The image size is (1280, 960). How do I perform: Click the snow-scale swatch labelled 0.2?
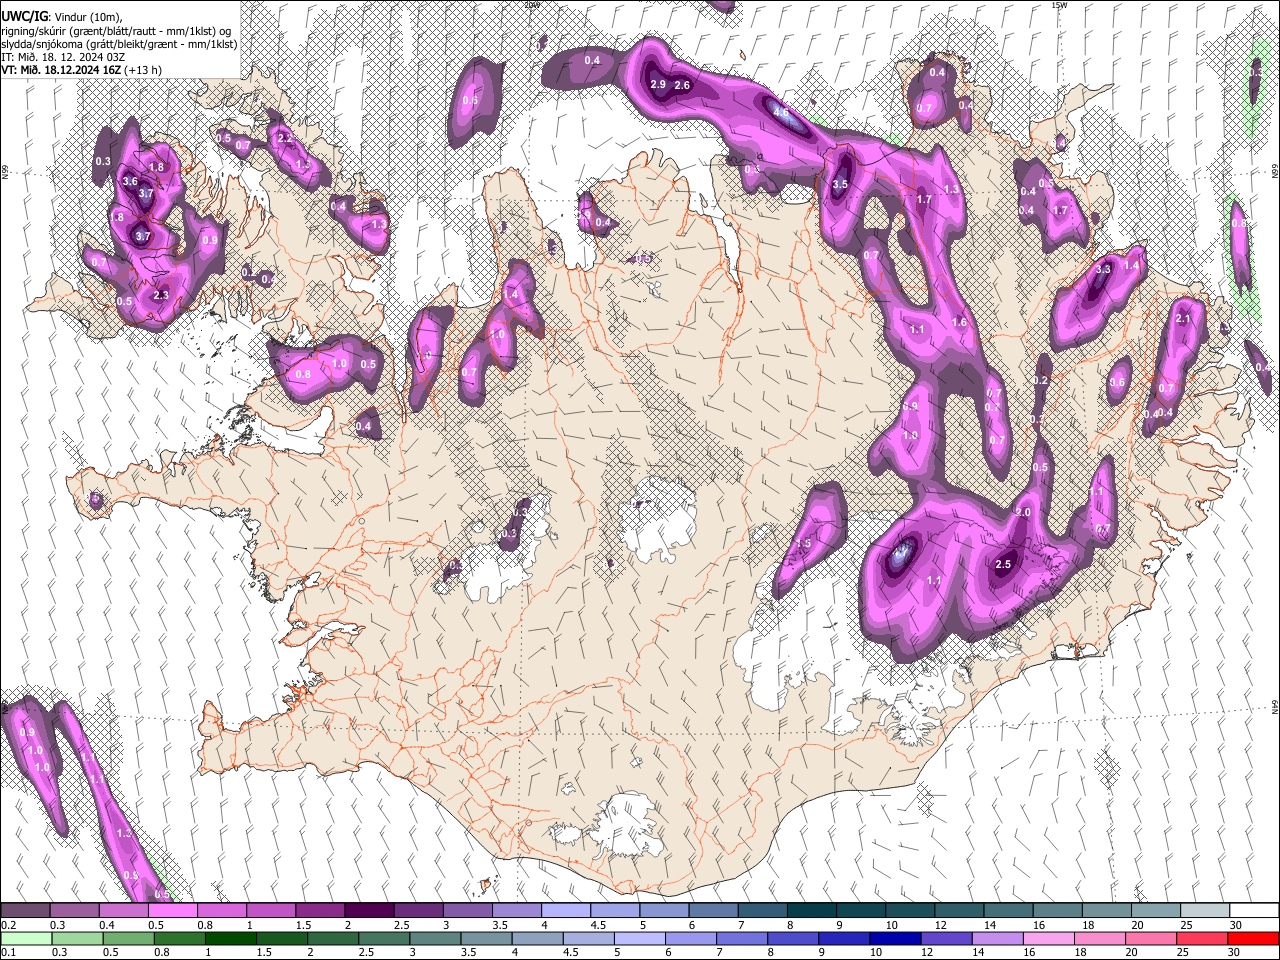pyautogui.click(x=25, y=911)
